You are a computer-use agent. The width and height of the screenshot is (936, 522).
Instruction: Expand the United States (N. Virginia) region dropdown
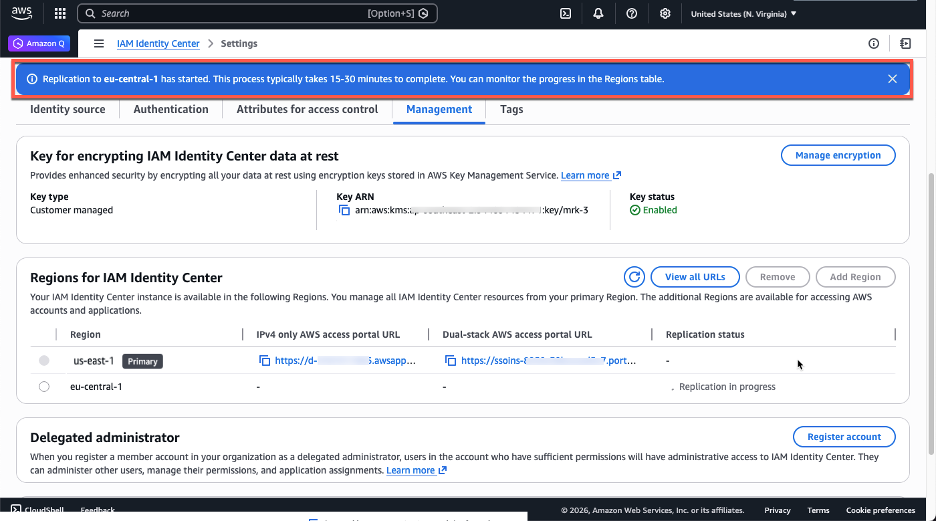744,14
